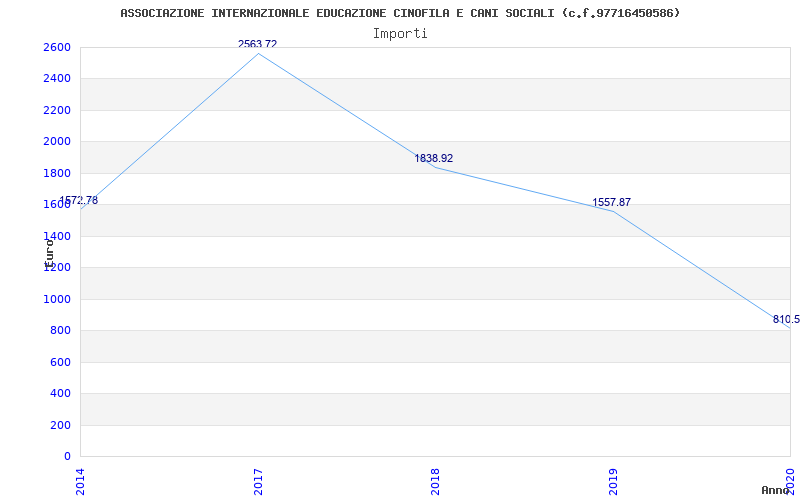Select data label 1838.92

point(433,159)
